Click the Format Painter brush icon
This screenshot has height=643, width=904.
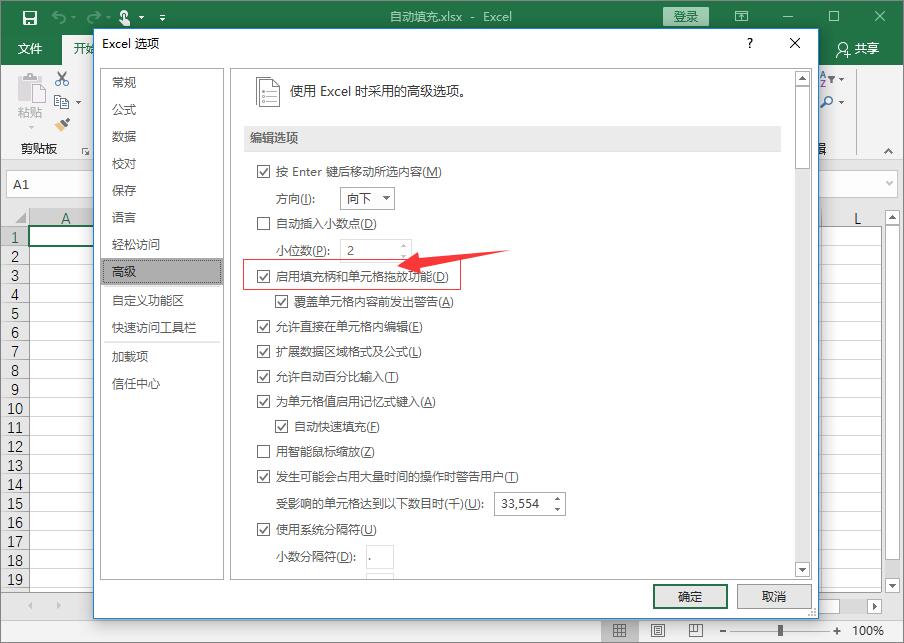[62, 124]
